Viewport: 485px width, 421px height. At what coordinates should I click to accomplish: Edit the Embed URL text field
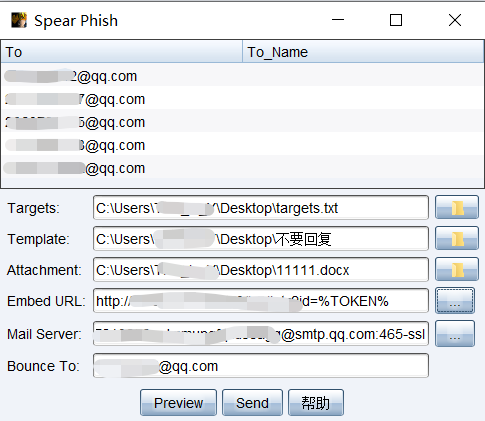tap(261, 301)
